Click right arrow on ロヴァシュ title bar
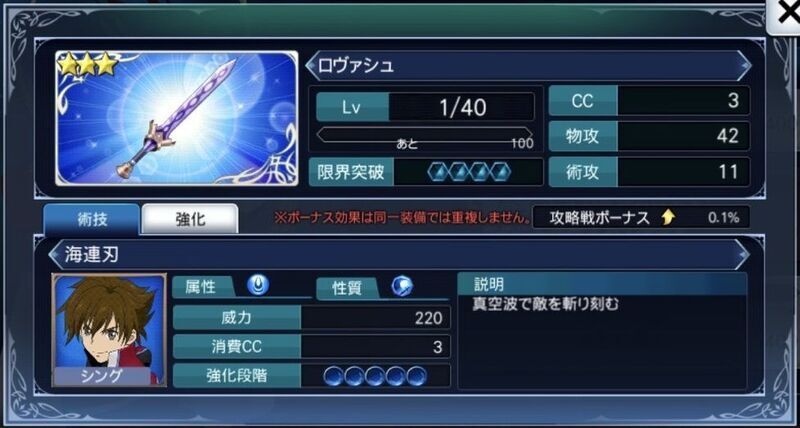The image size is (800, 428). pos(746,66)
